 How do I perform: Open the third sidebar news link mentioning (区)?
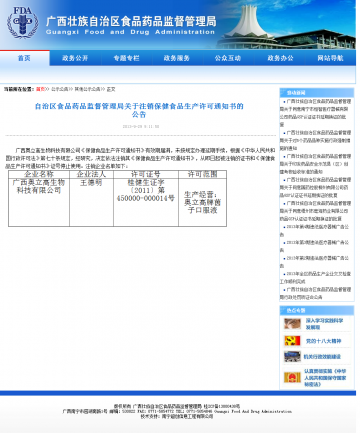click(315, 164)
